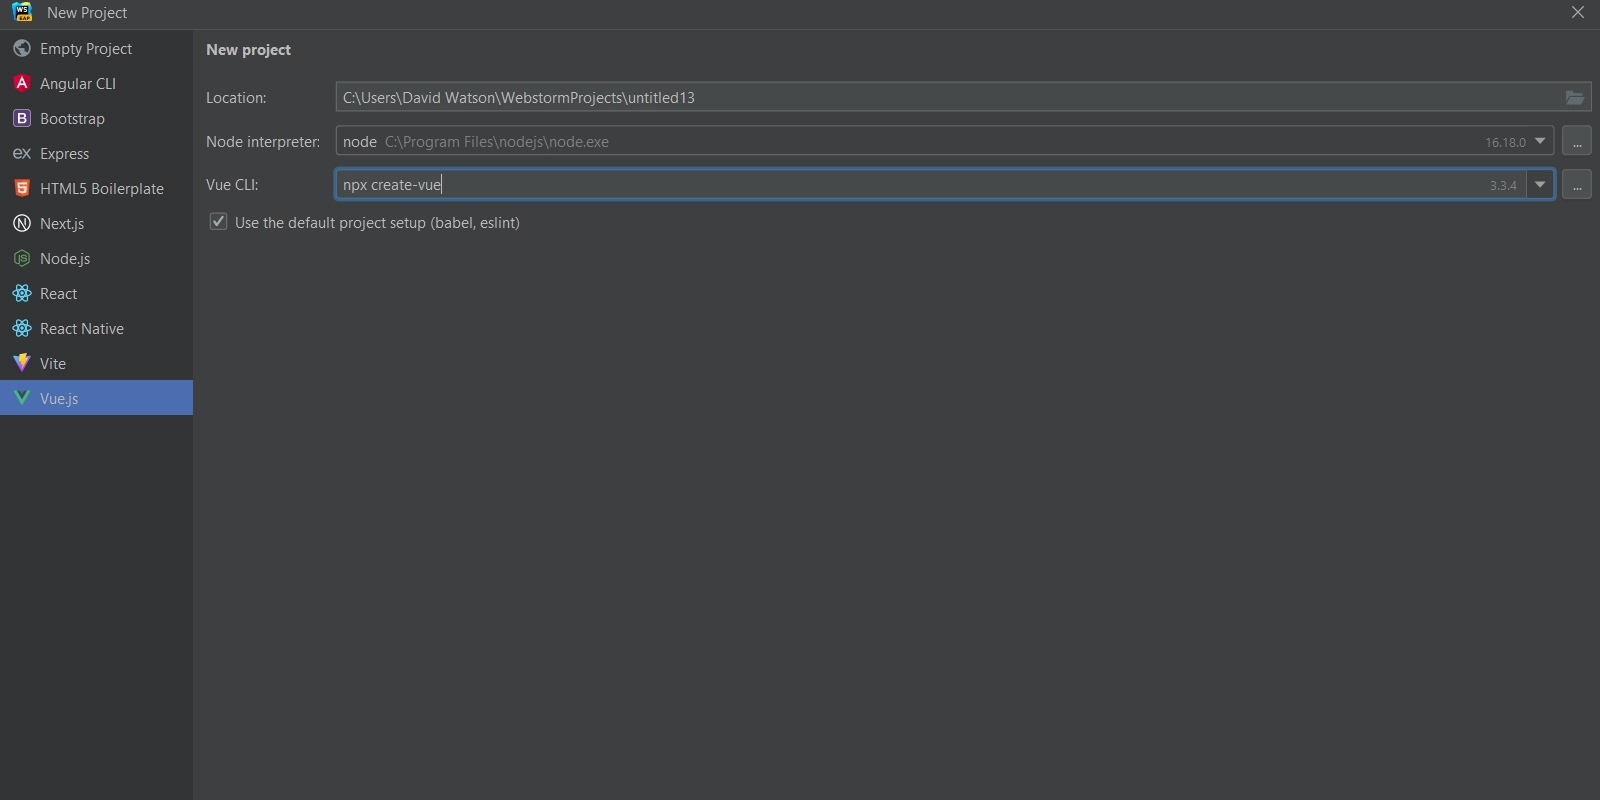Click the 'New project' heading text
1600x800 pixels.
point(248,50)
